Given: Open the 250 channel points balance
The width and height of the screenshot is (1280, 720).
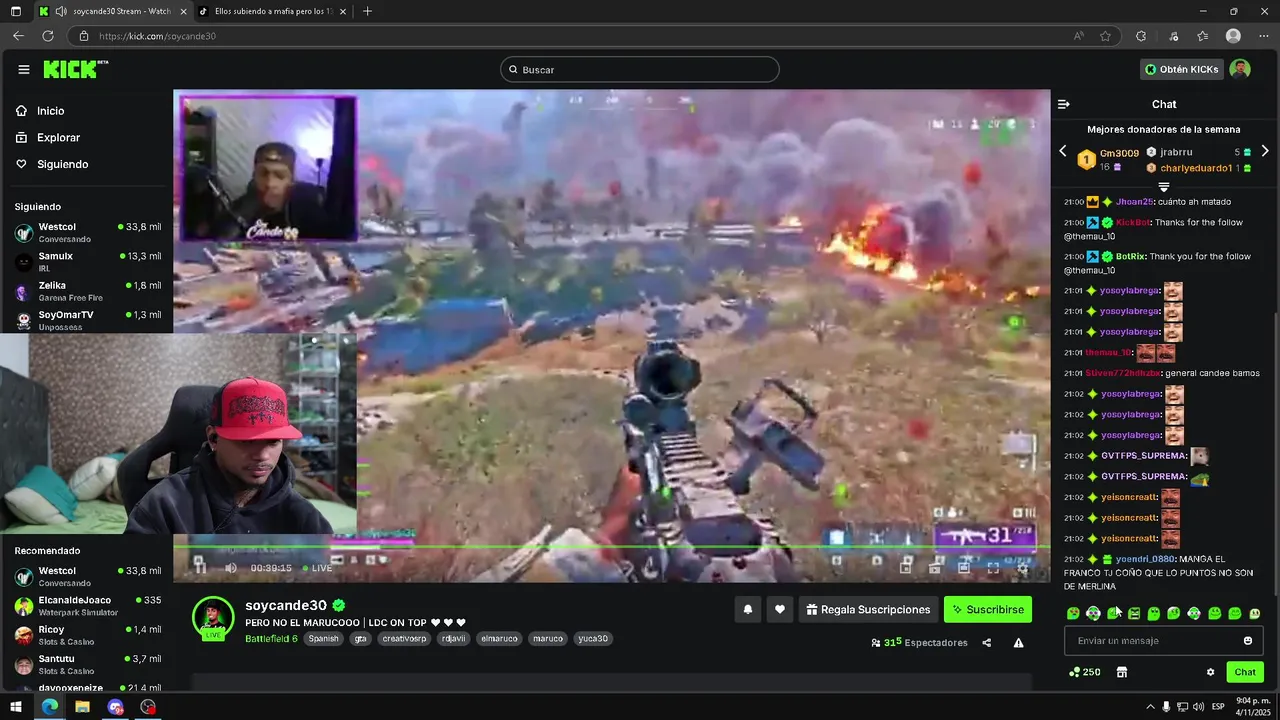Looking at the screenshot, I should [1085, 672].
